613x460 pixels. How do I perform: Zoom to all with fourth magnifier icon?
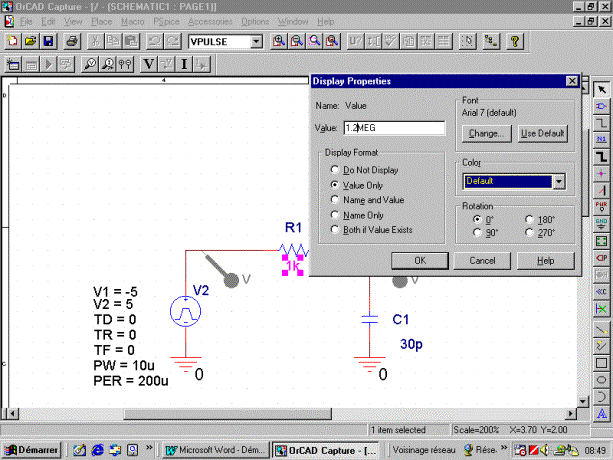point(332,41)
